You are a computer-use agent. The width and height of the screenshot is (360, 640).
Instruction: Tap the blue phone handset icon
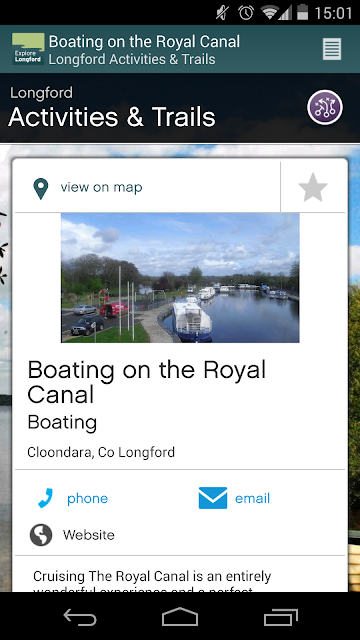pyautogui.click(x=45, y=498)
